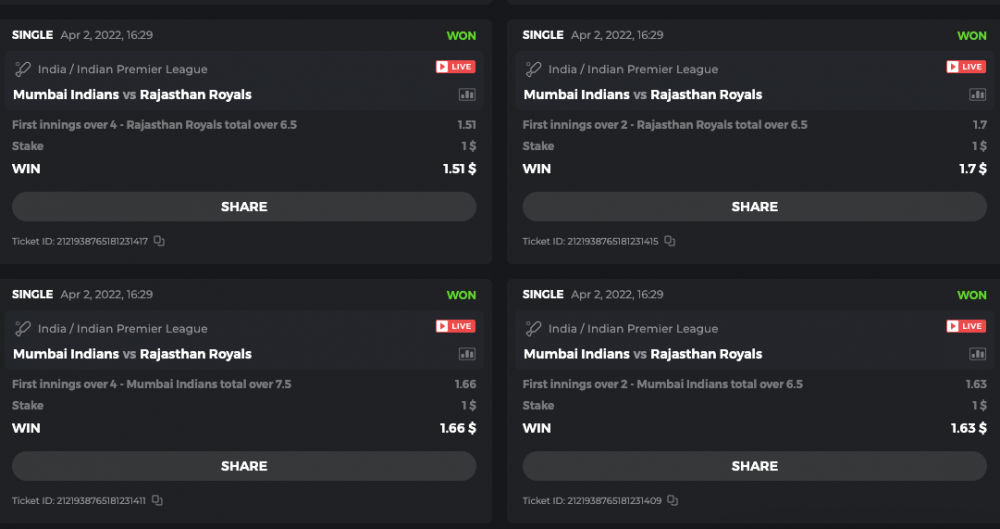The height and width of the screenshot is (529, 1000).
Task: Open Mumbai Indians vs Rajasthan Royals on 1.66 bet
Action: (132, 354)
